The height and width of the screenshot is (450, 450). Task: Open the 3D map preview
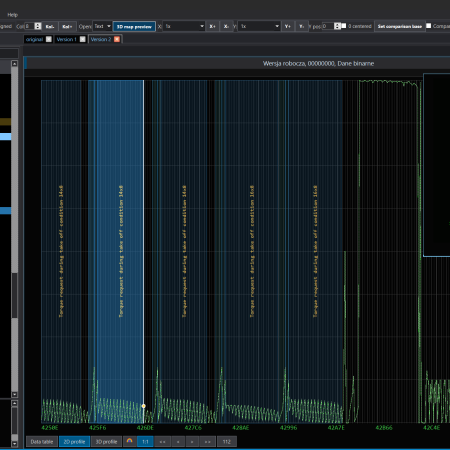tap(134, 27)
